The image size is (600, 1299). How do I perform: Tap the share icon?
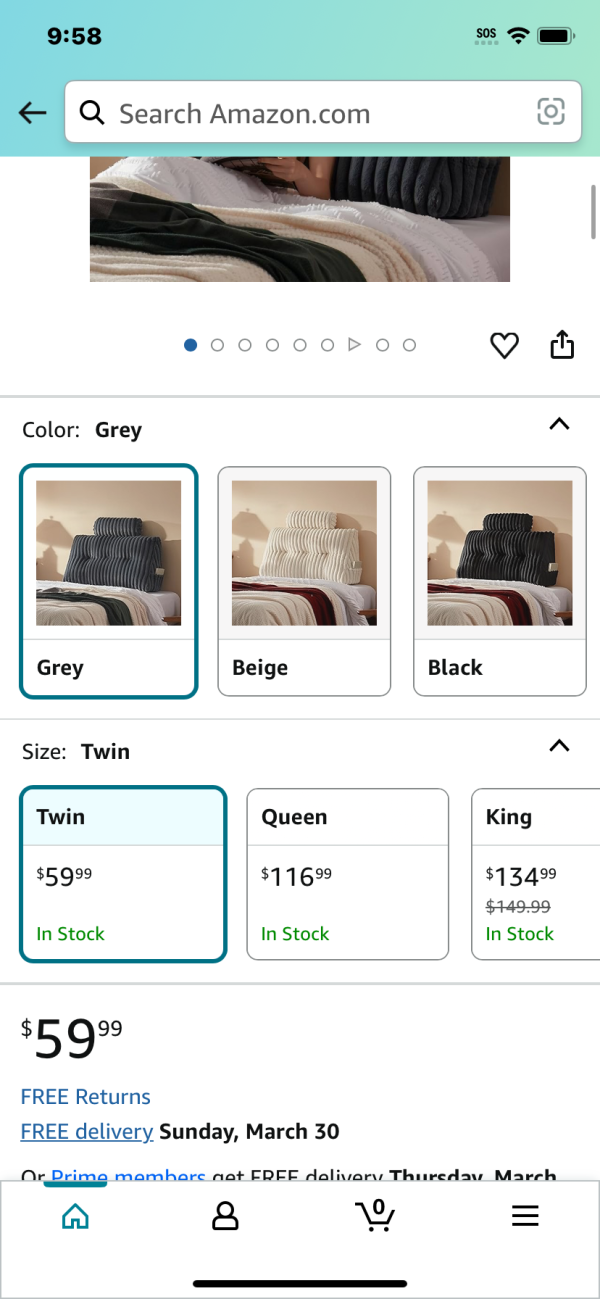(562, 344)
